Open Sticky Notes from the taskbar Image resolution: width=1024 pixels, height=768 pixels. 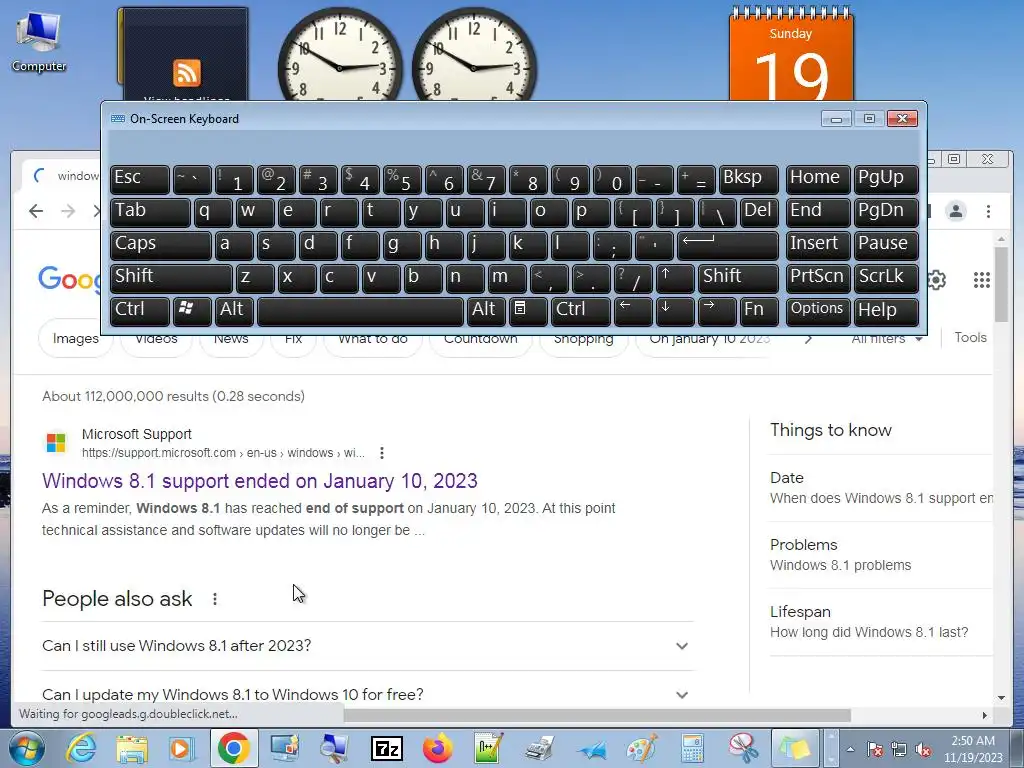pyautogui.click(x=794, y=748)
